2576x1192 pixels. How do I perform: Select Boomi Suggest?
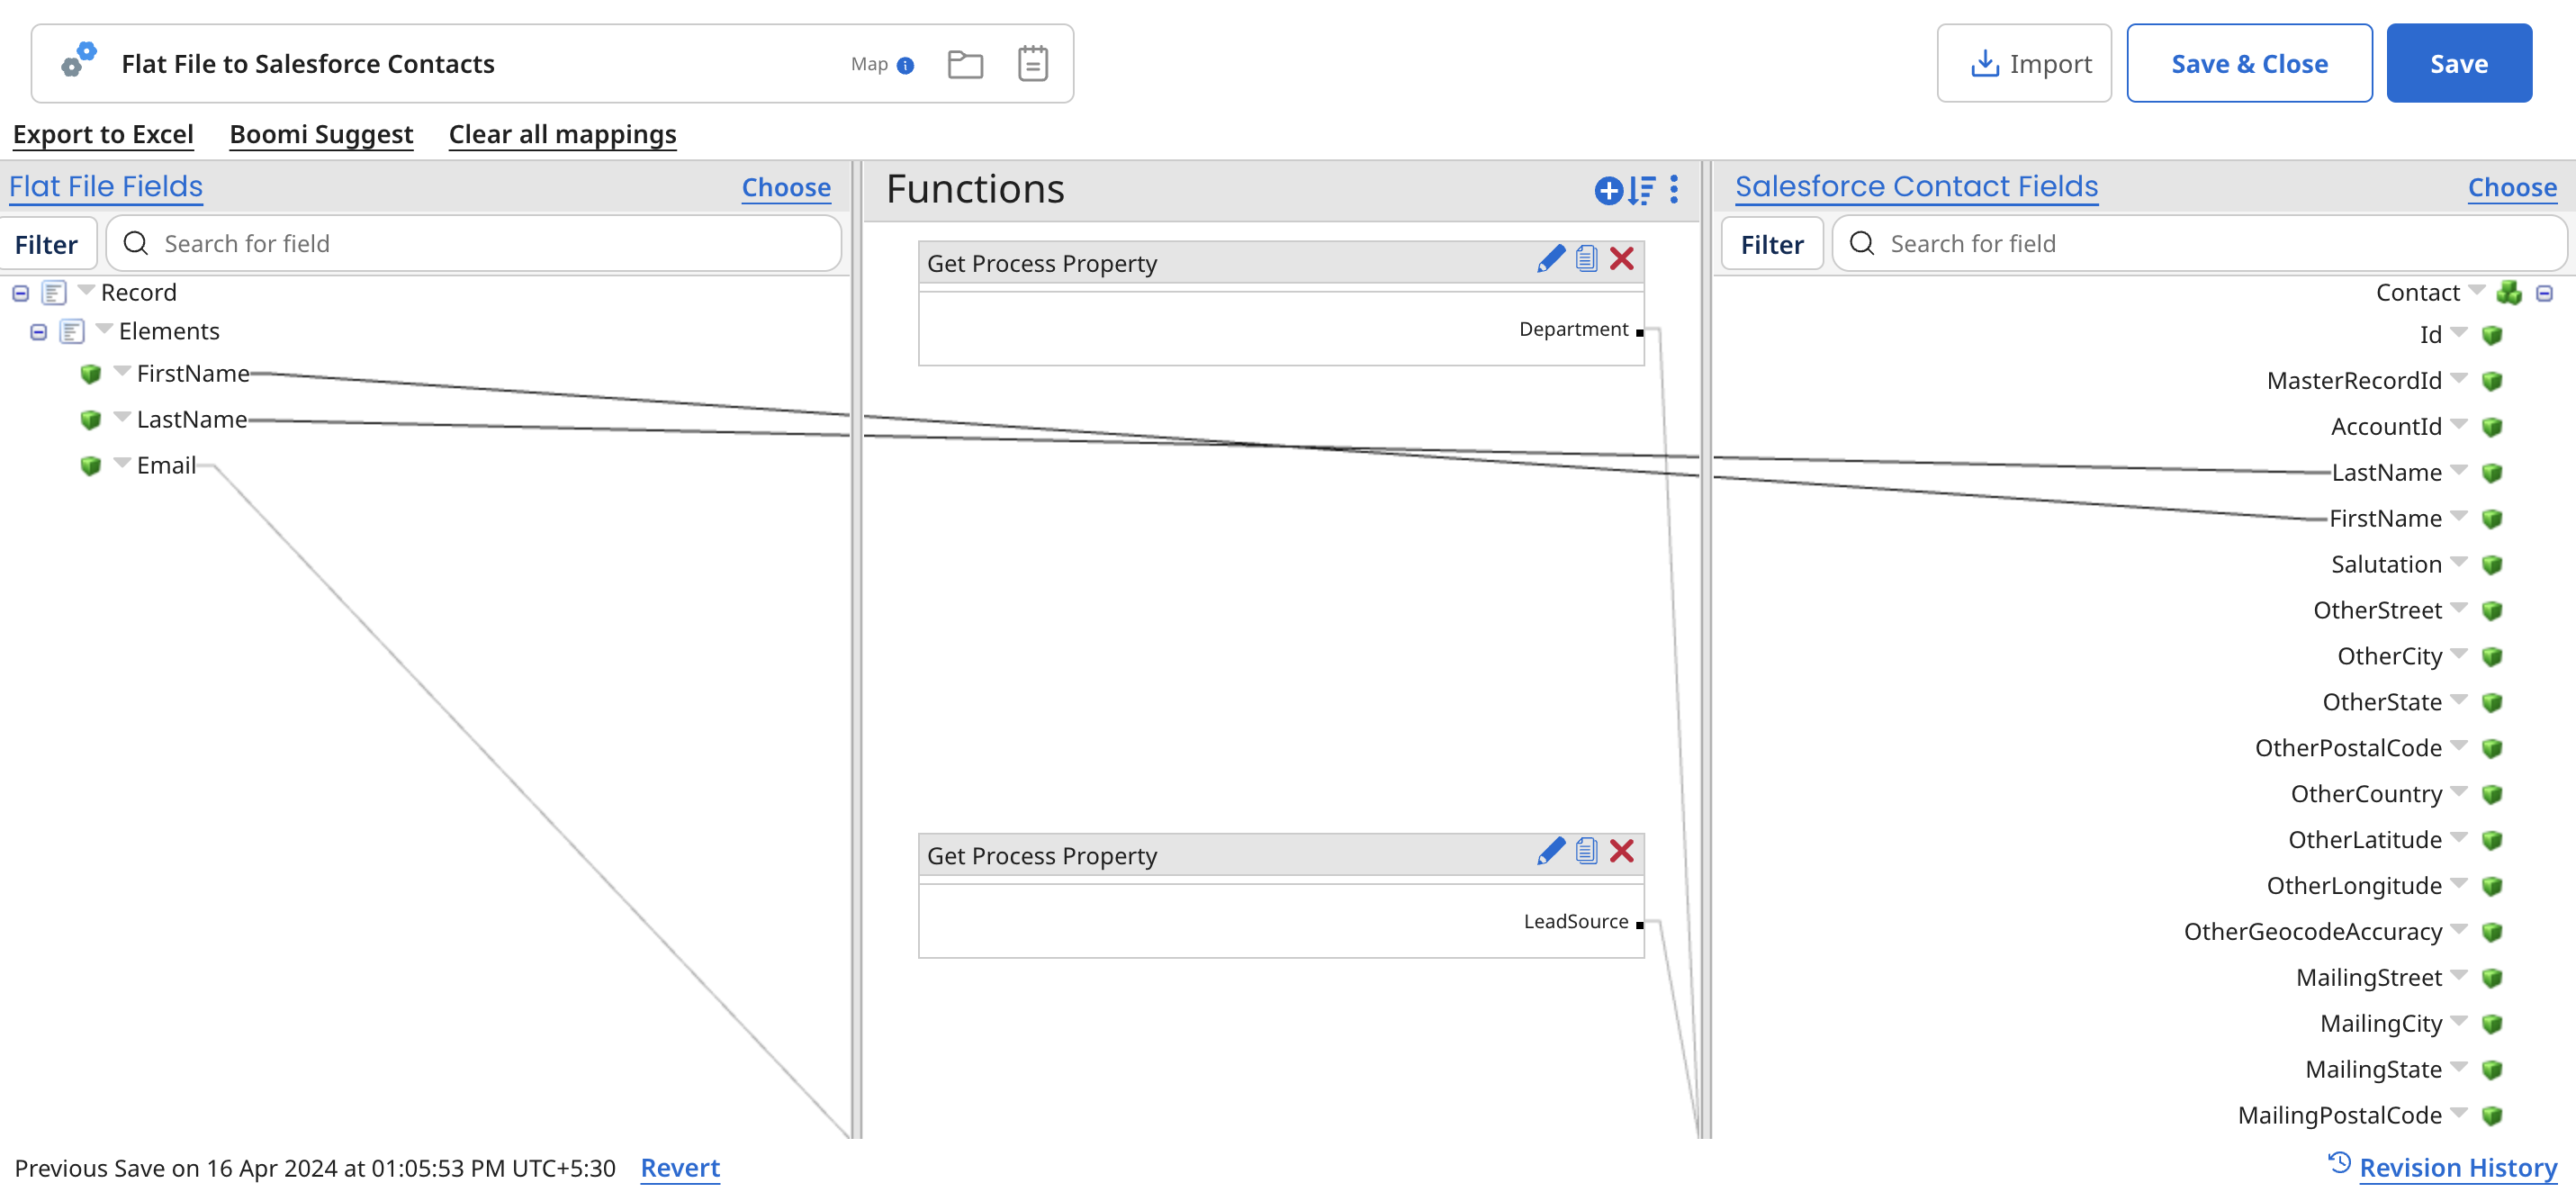pos(321,134)
